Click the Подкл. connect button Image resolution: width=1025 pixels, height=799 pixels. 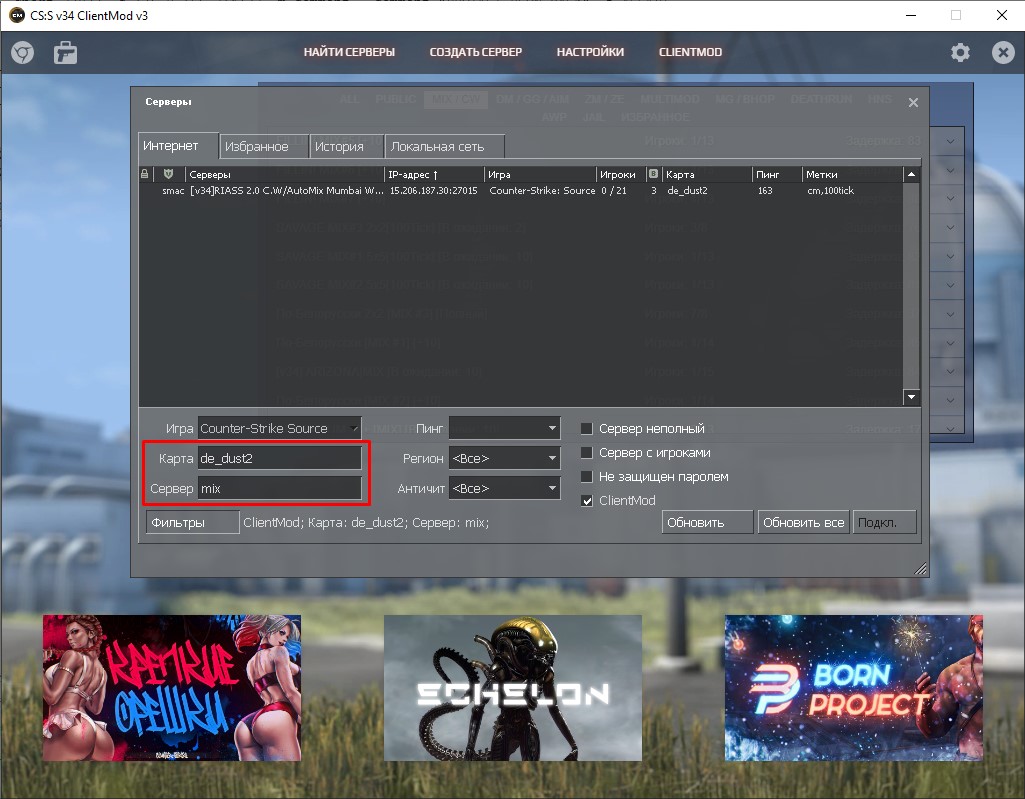click(884, 522)
